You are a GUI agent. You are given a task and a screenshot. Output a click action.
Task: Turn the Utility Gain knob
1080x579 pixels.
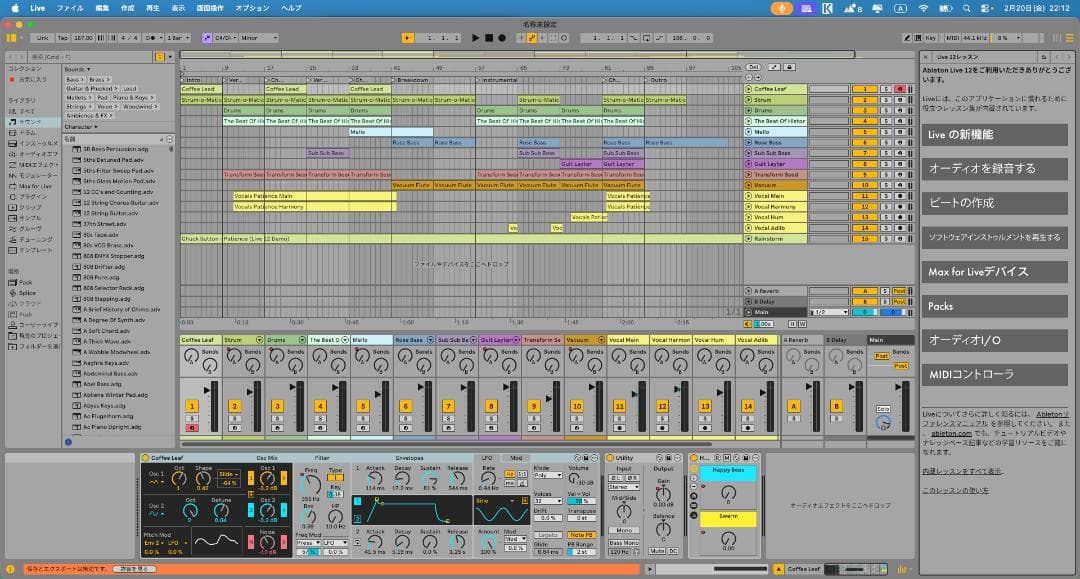(x=663, y=494)
